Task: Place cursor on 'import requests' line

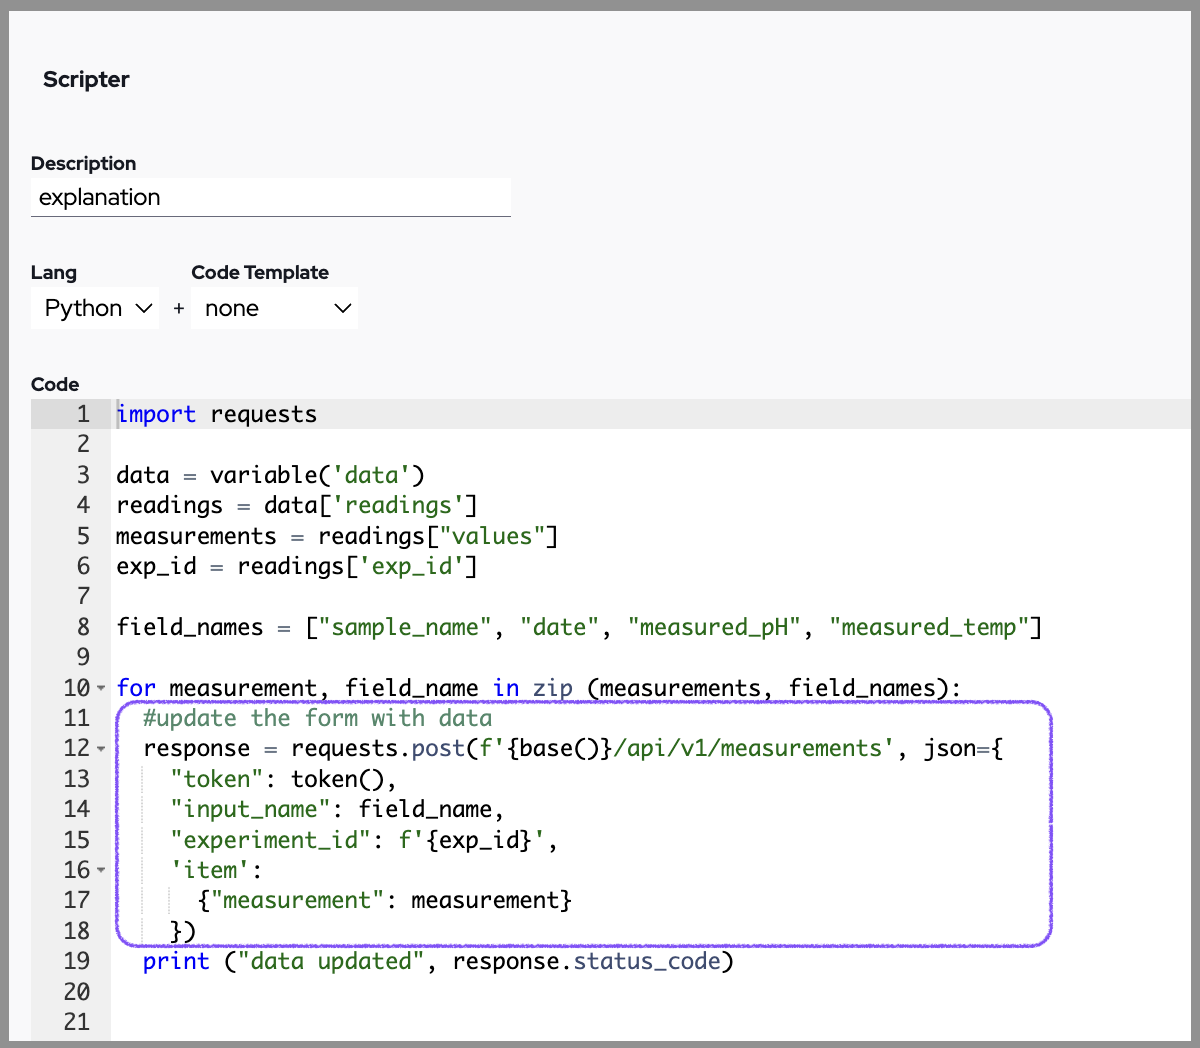Action: click(217, 414)
